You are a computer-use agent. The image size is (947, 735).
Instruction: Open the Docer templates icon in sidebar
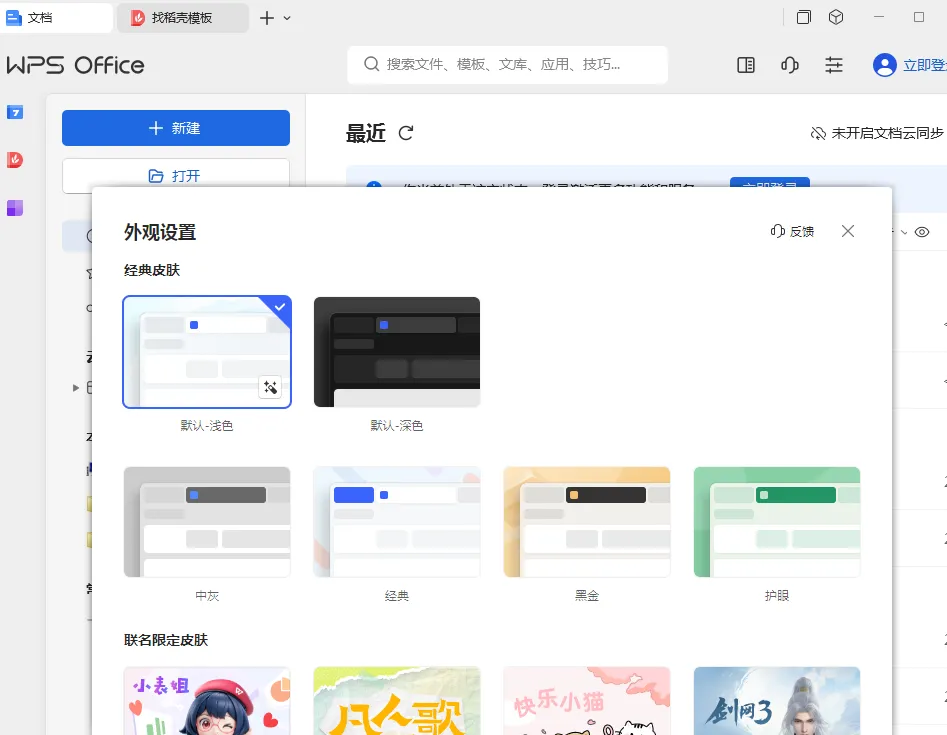coord(14,160)
